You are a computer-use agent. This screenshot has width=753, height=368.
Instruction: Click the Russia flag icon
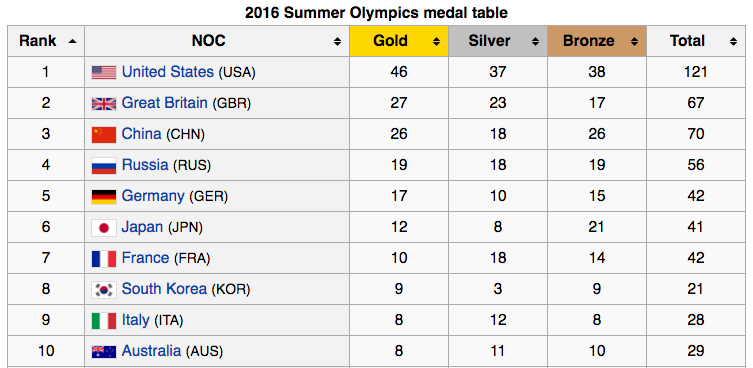pyautogui.click(x=104, y=166)
